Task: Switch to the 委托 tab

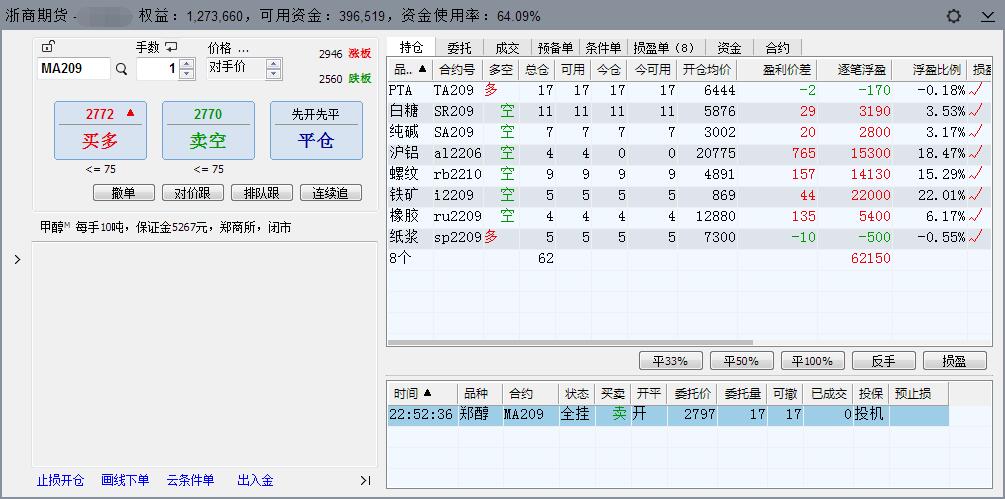Action: (459, 47)
